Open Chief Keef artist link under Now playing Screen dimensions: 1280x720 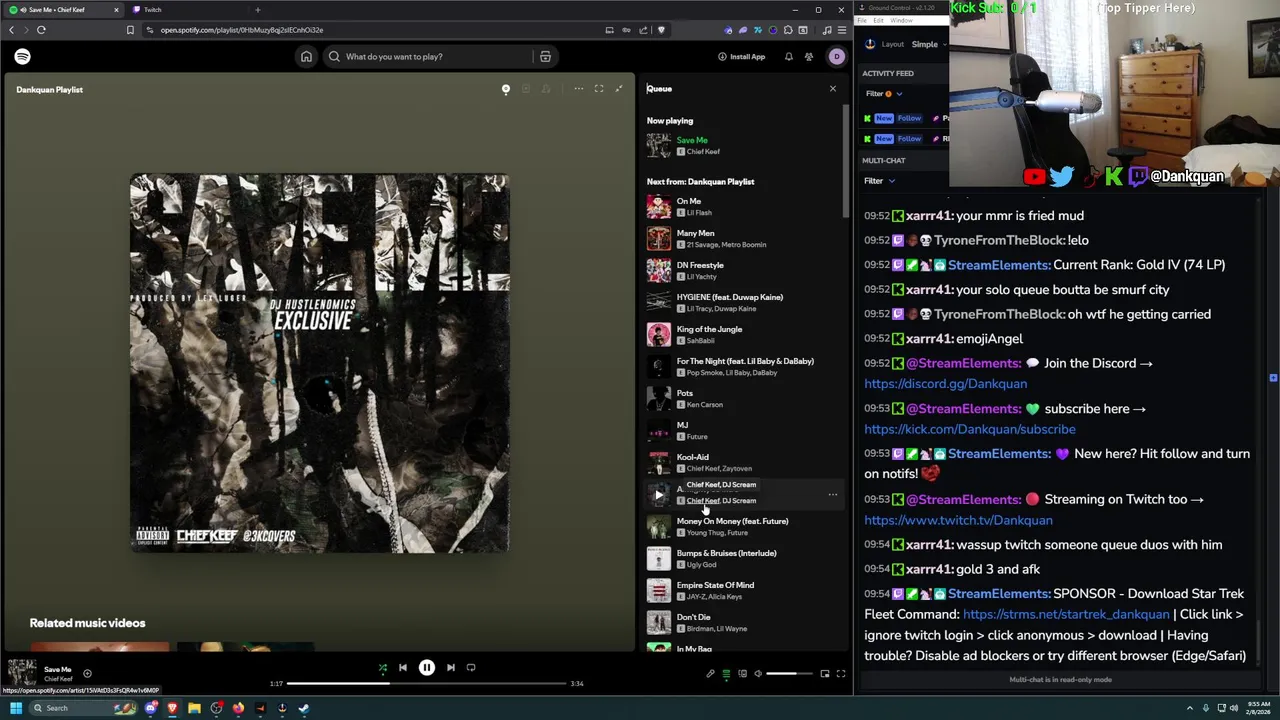tap(703, 152)
